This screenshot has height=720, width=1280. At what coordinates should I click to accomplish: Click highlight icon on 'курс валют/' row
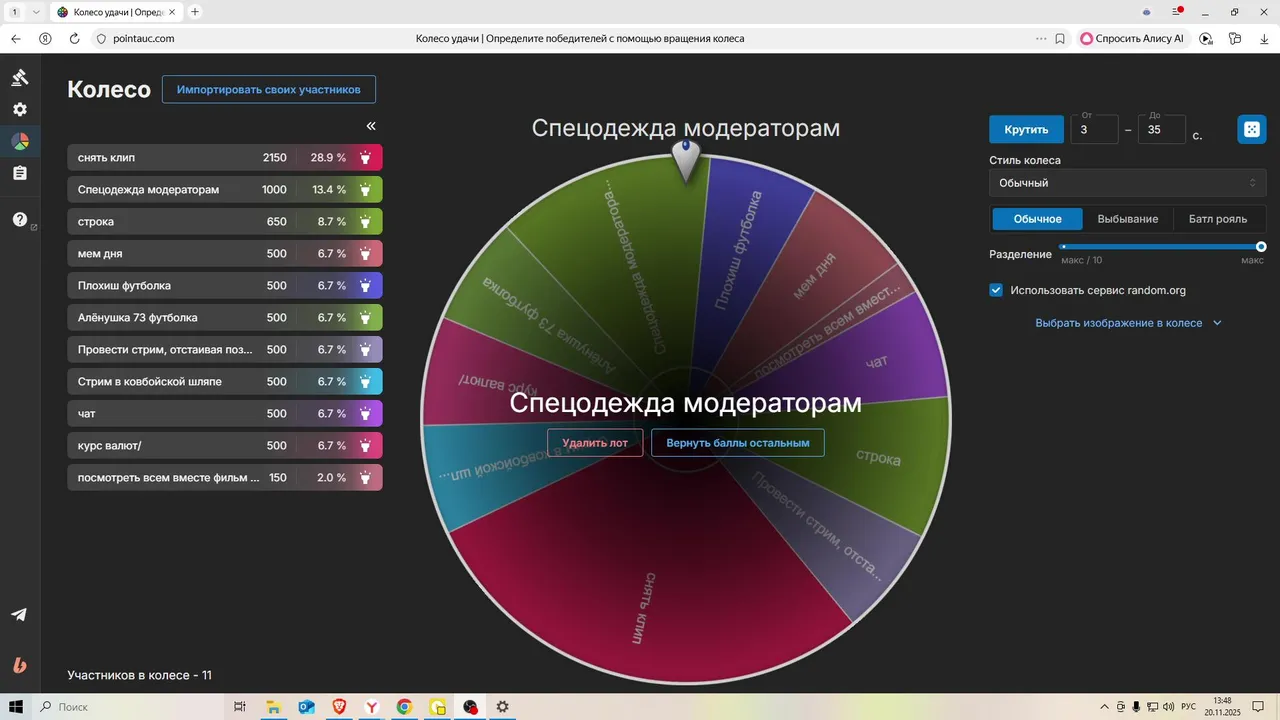coord(366,446)
